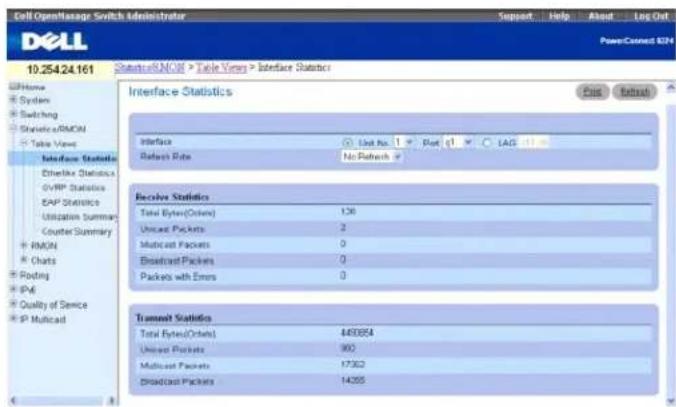676x407 pixels.
Task: Open the Refresh Rate dropdown
Action: (372, 157)
